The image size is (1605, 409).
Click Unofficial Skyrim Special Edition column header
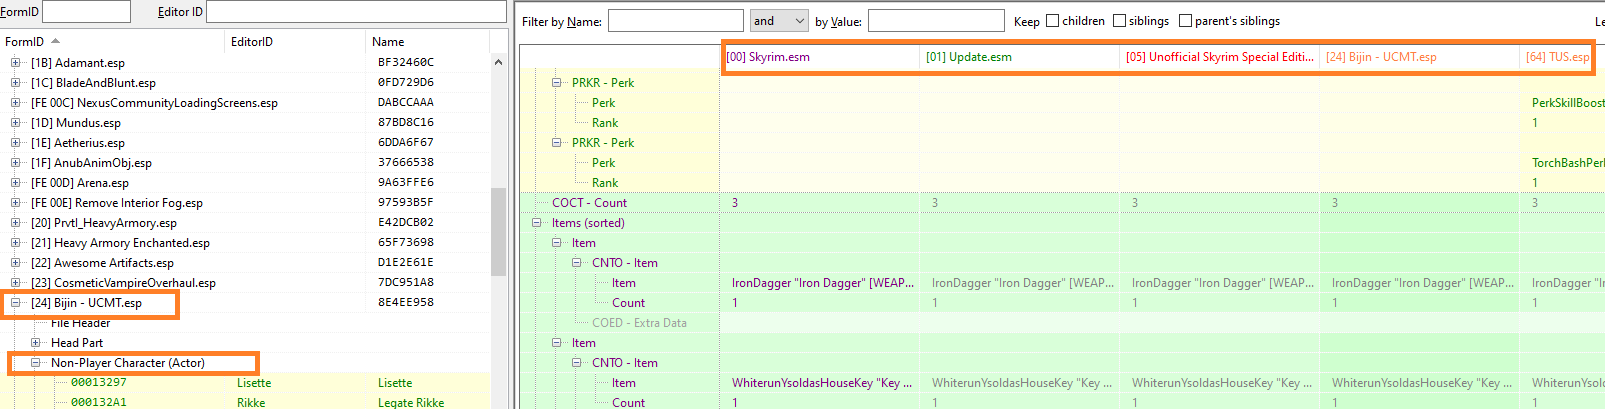(x=1219, y=57)
